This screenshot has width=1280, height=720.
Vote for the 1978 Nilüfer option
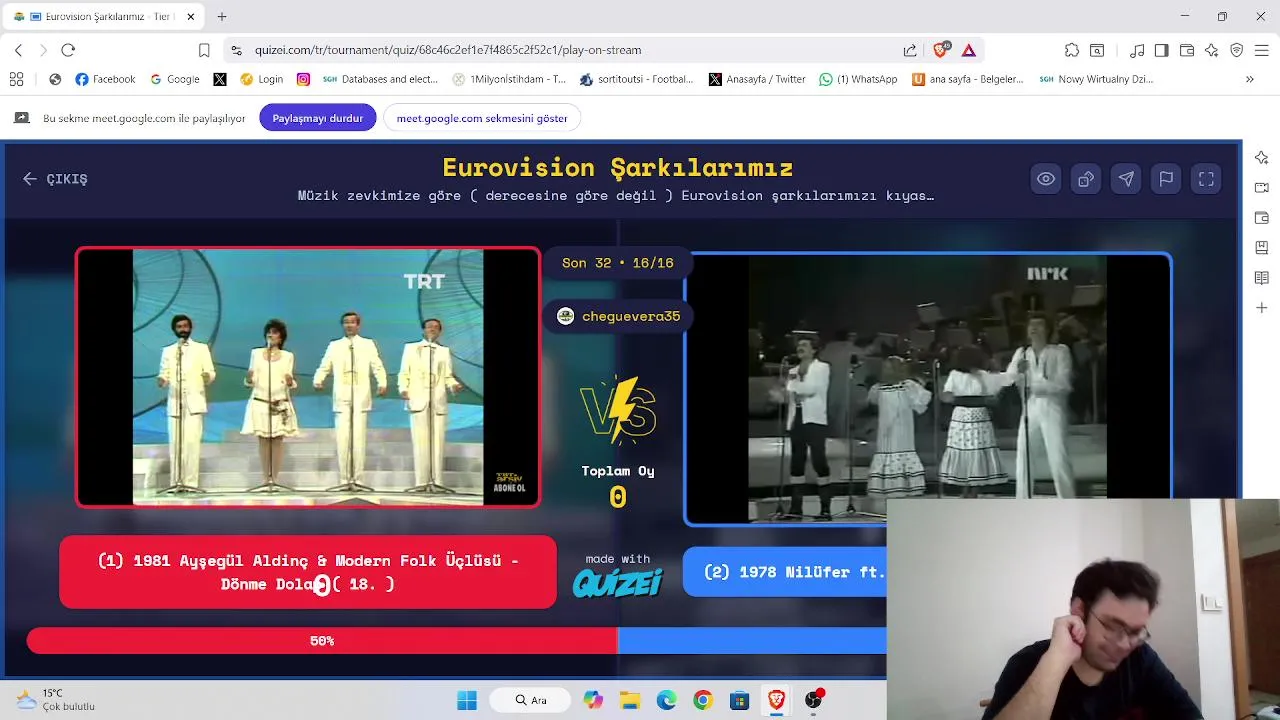785,572
